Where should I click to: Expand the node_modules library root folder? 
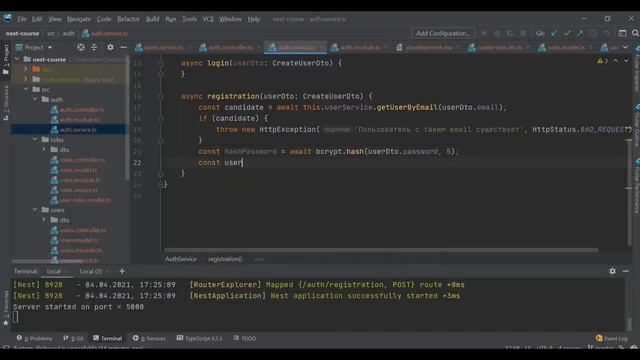pos(26,79)
